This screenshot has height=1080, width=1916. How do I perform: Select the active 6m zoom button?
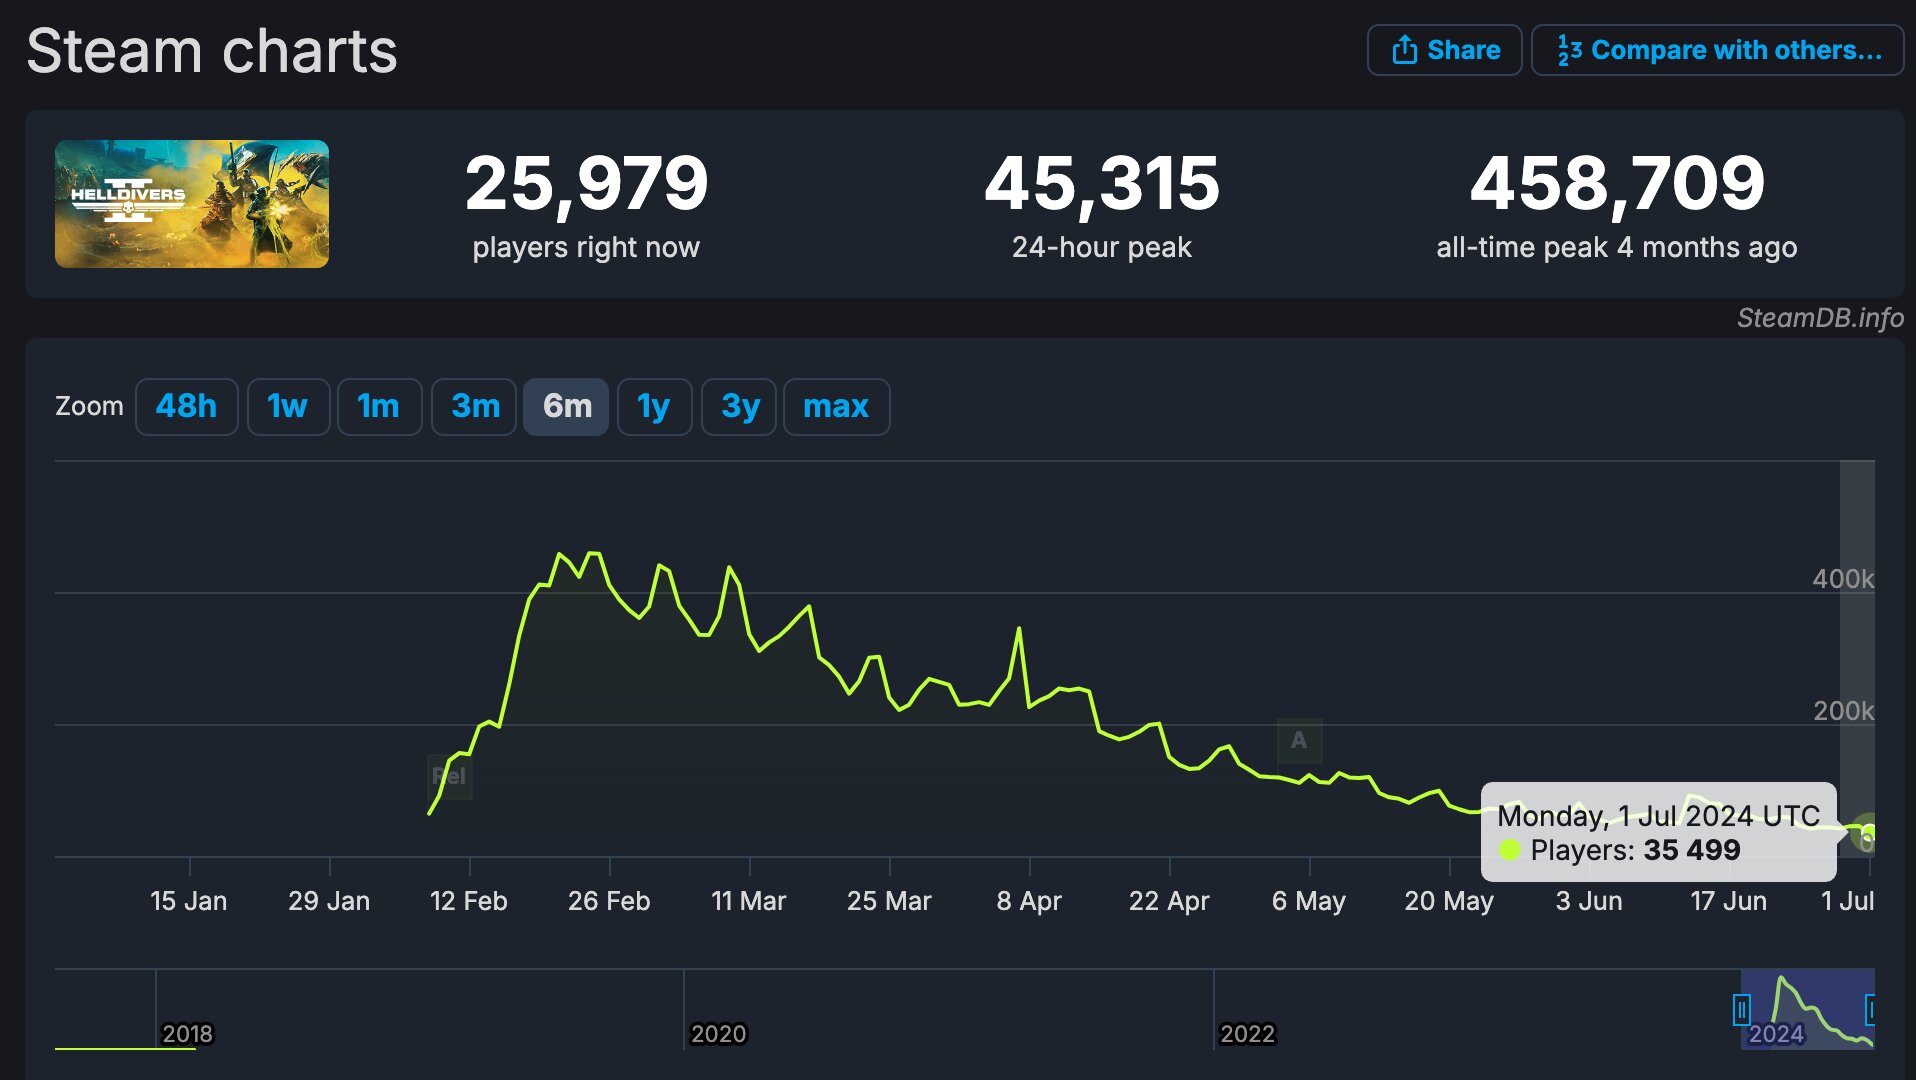[x=566, y=406]
